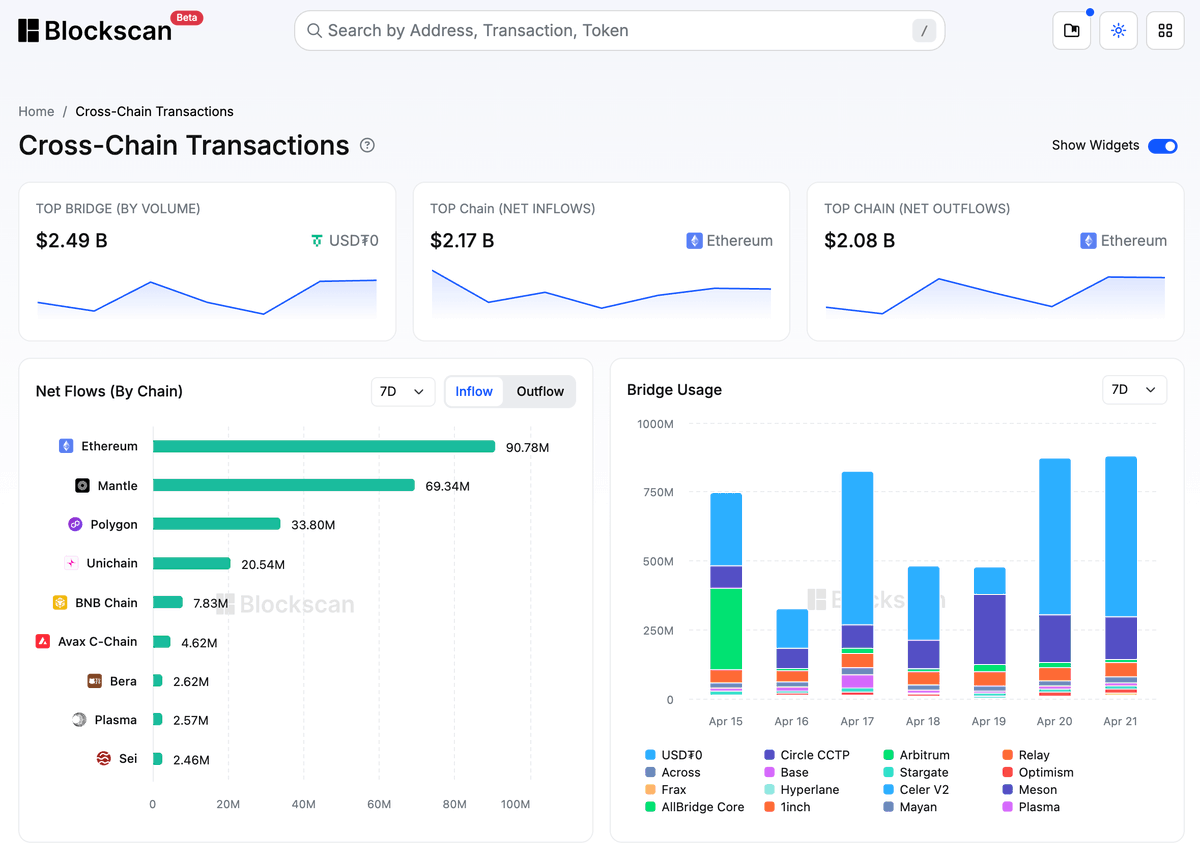Click the Unichain 20.54M value label
The width and height of the screenshot is (1200, 857).
click(x=263, y=565)
